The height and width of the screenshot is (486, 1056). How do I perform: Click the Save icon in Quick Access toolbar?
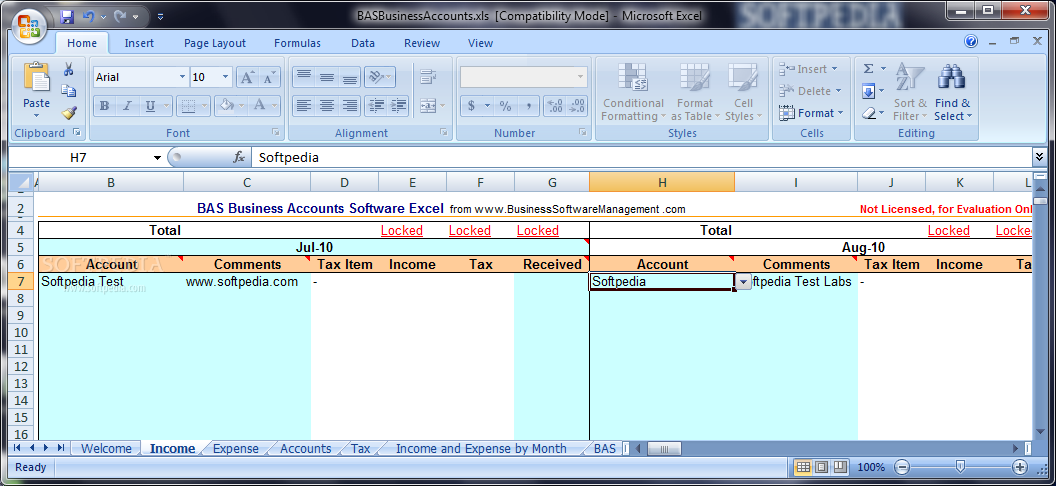click(x=67, y=15)
